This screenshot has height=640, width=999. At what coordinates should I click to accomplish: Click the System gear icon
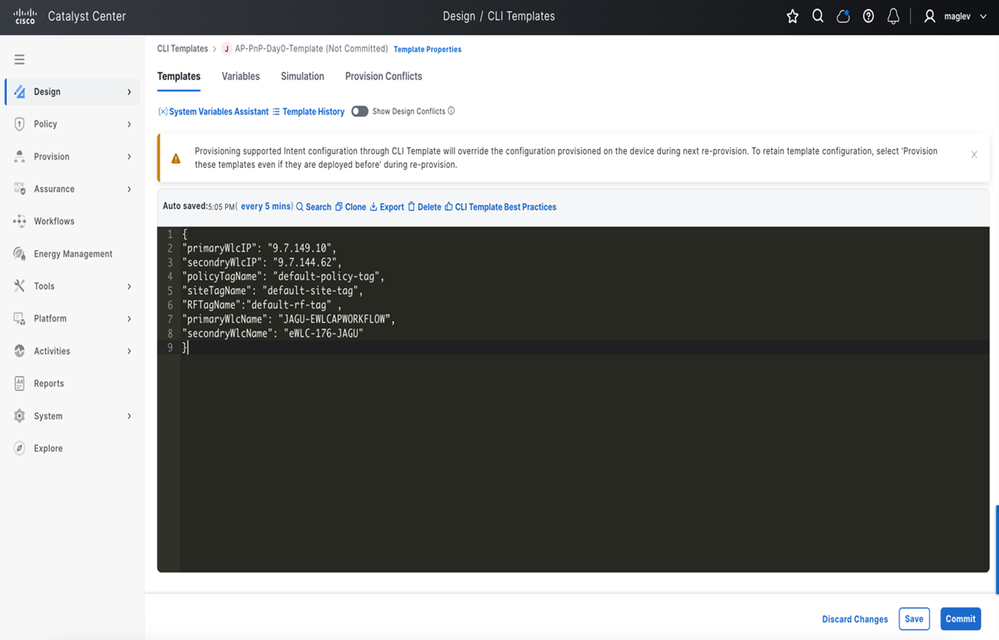point(20,416)
